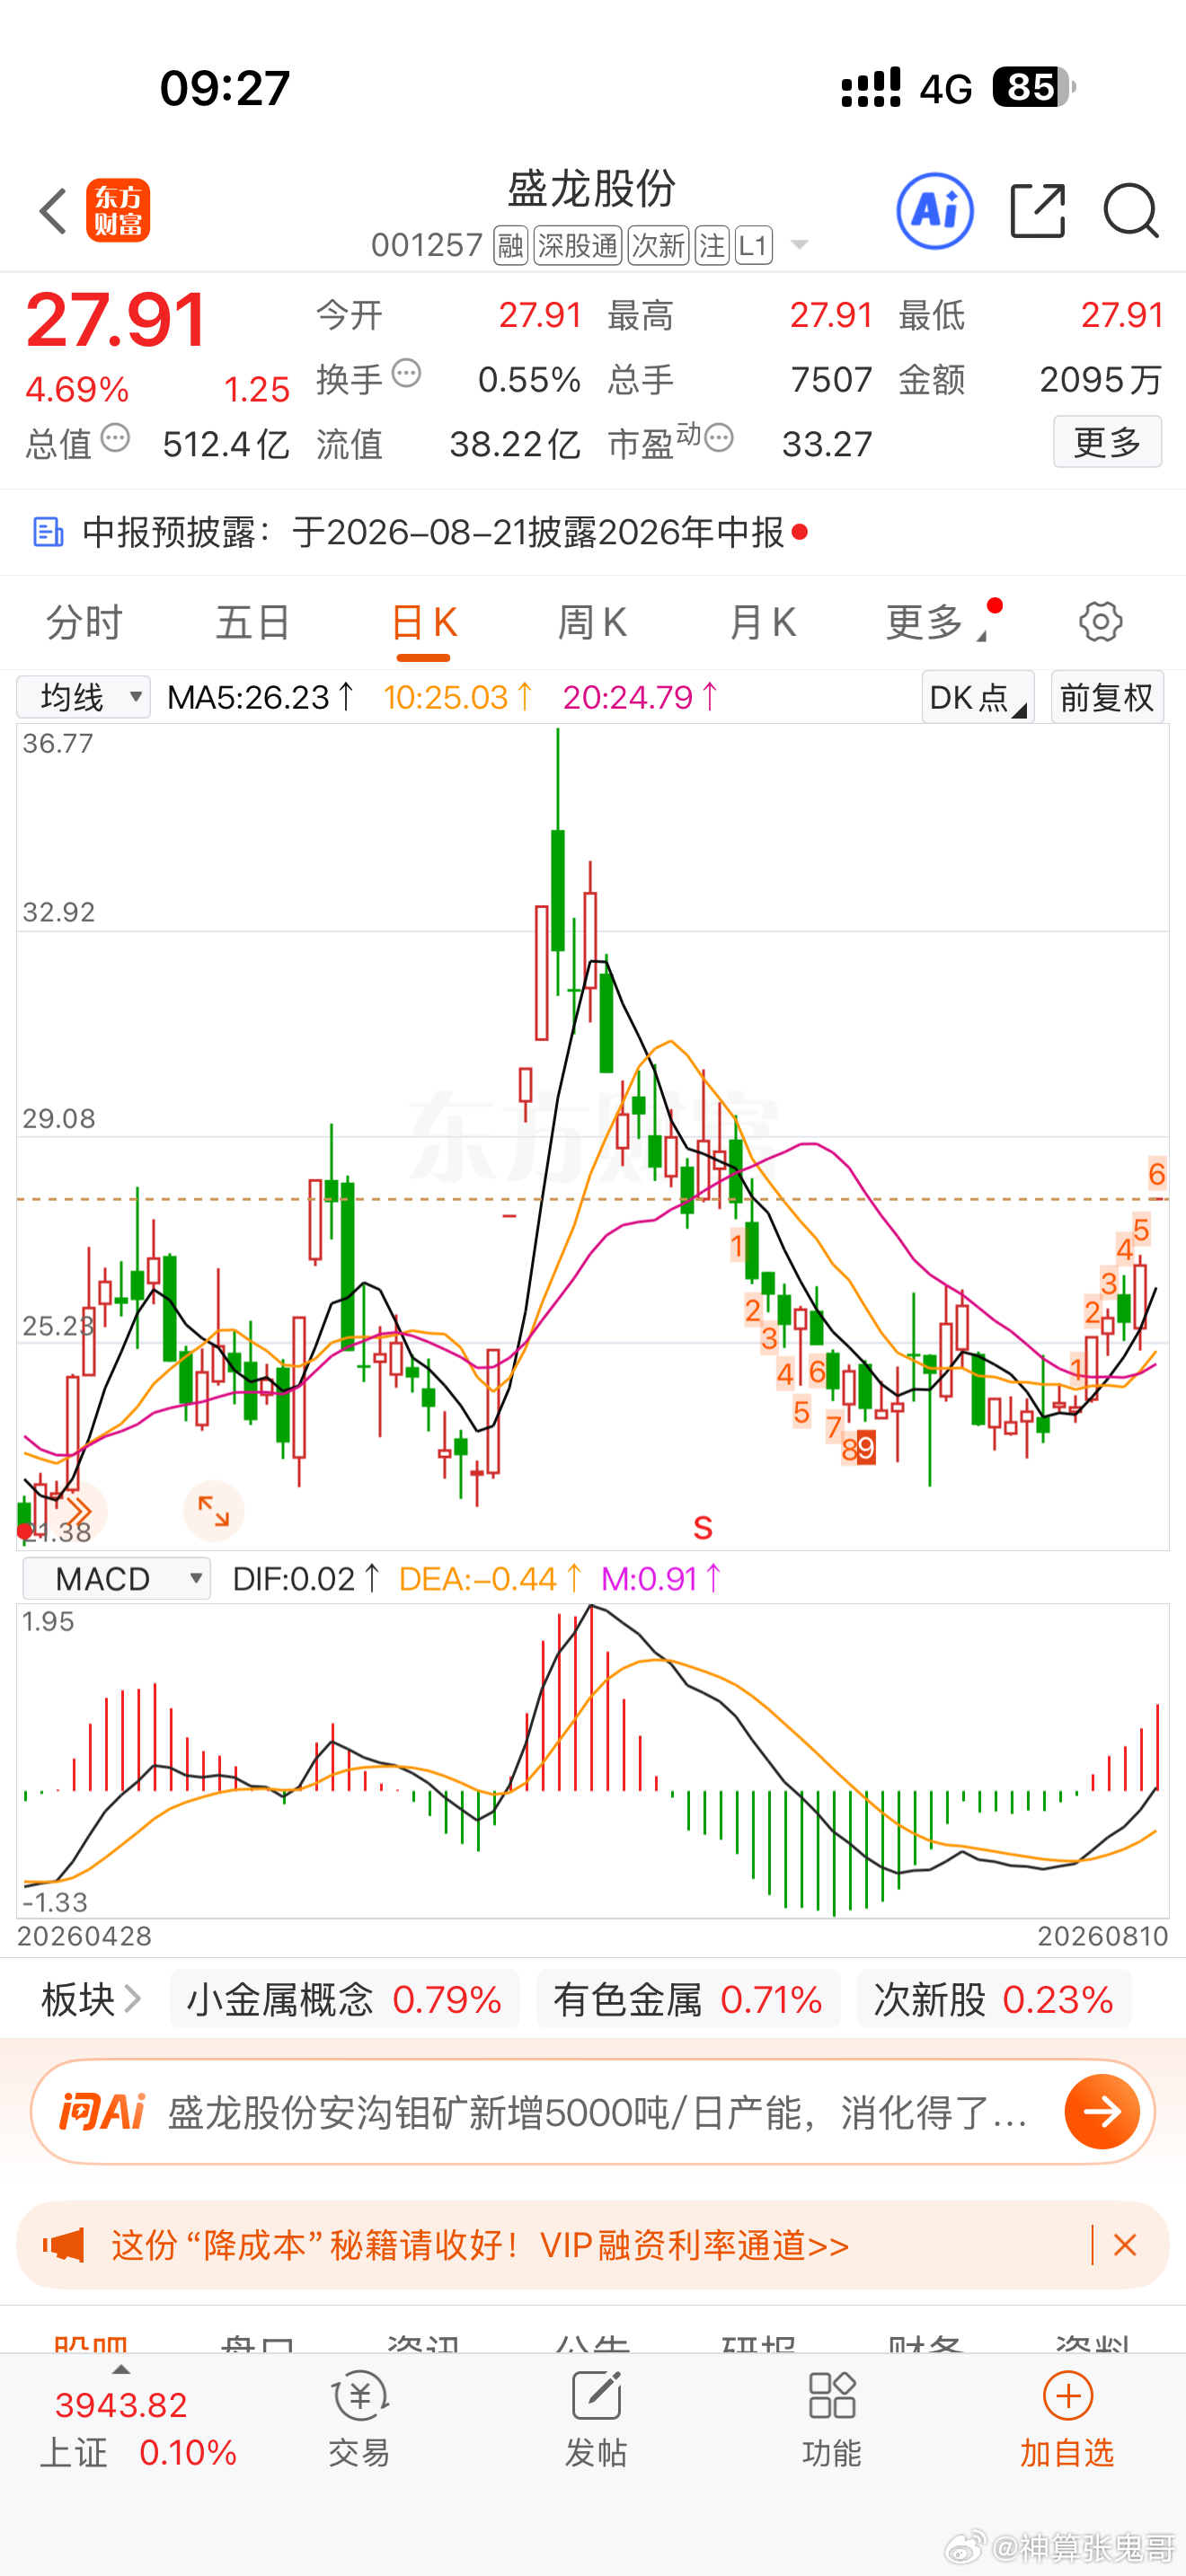Tap the DEA:-0.44 value
The height and width of the screenshot is (2576, 1186).
click(x=490, y=1579)
